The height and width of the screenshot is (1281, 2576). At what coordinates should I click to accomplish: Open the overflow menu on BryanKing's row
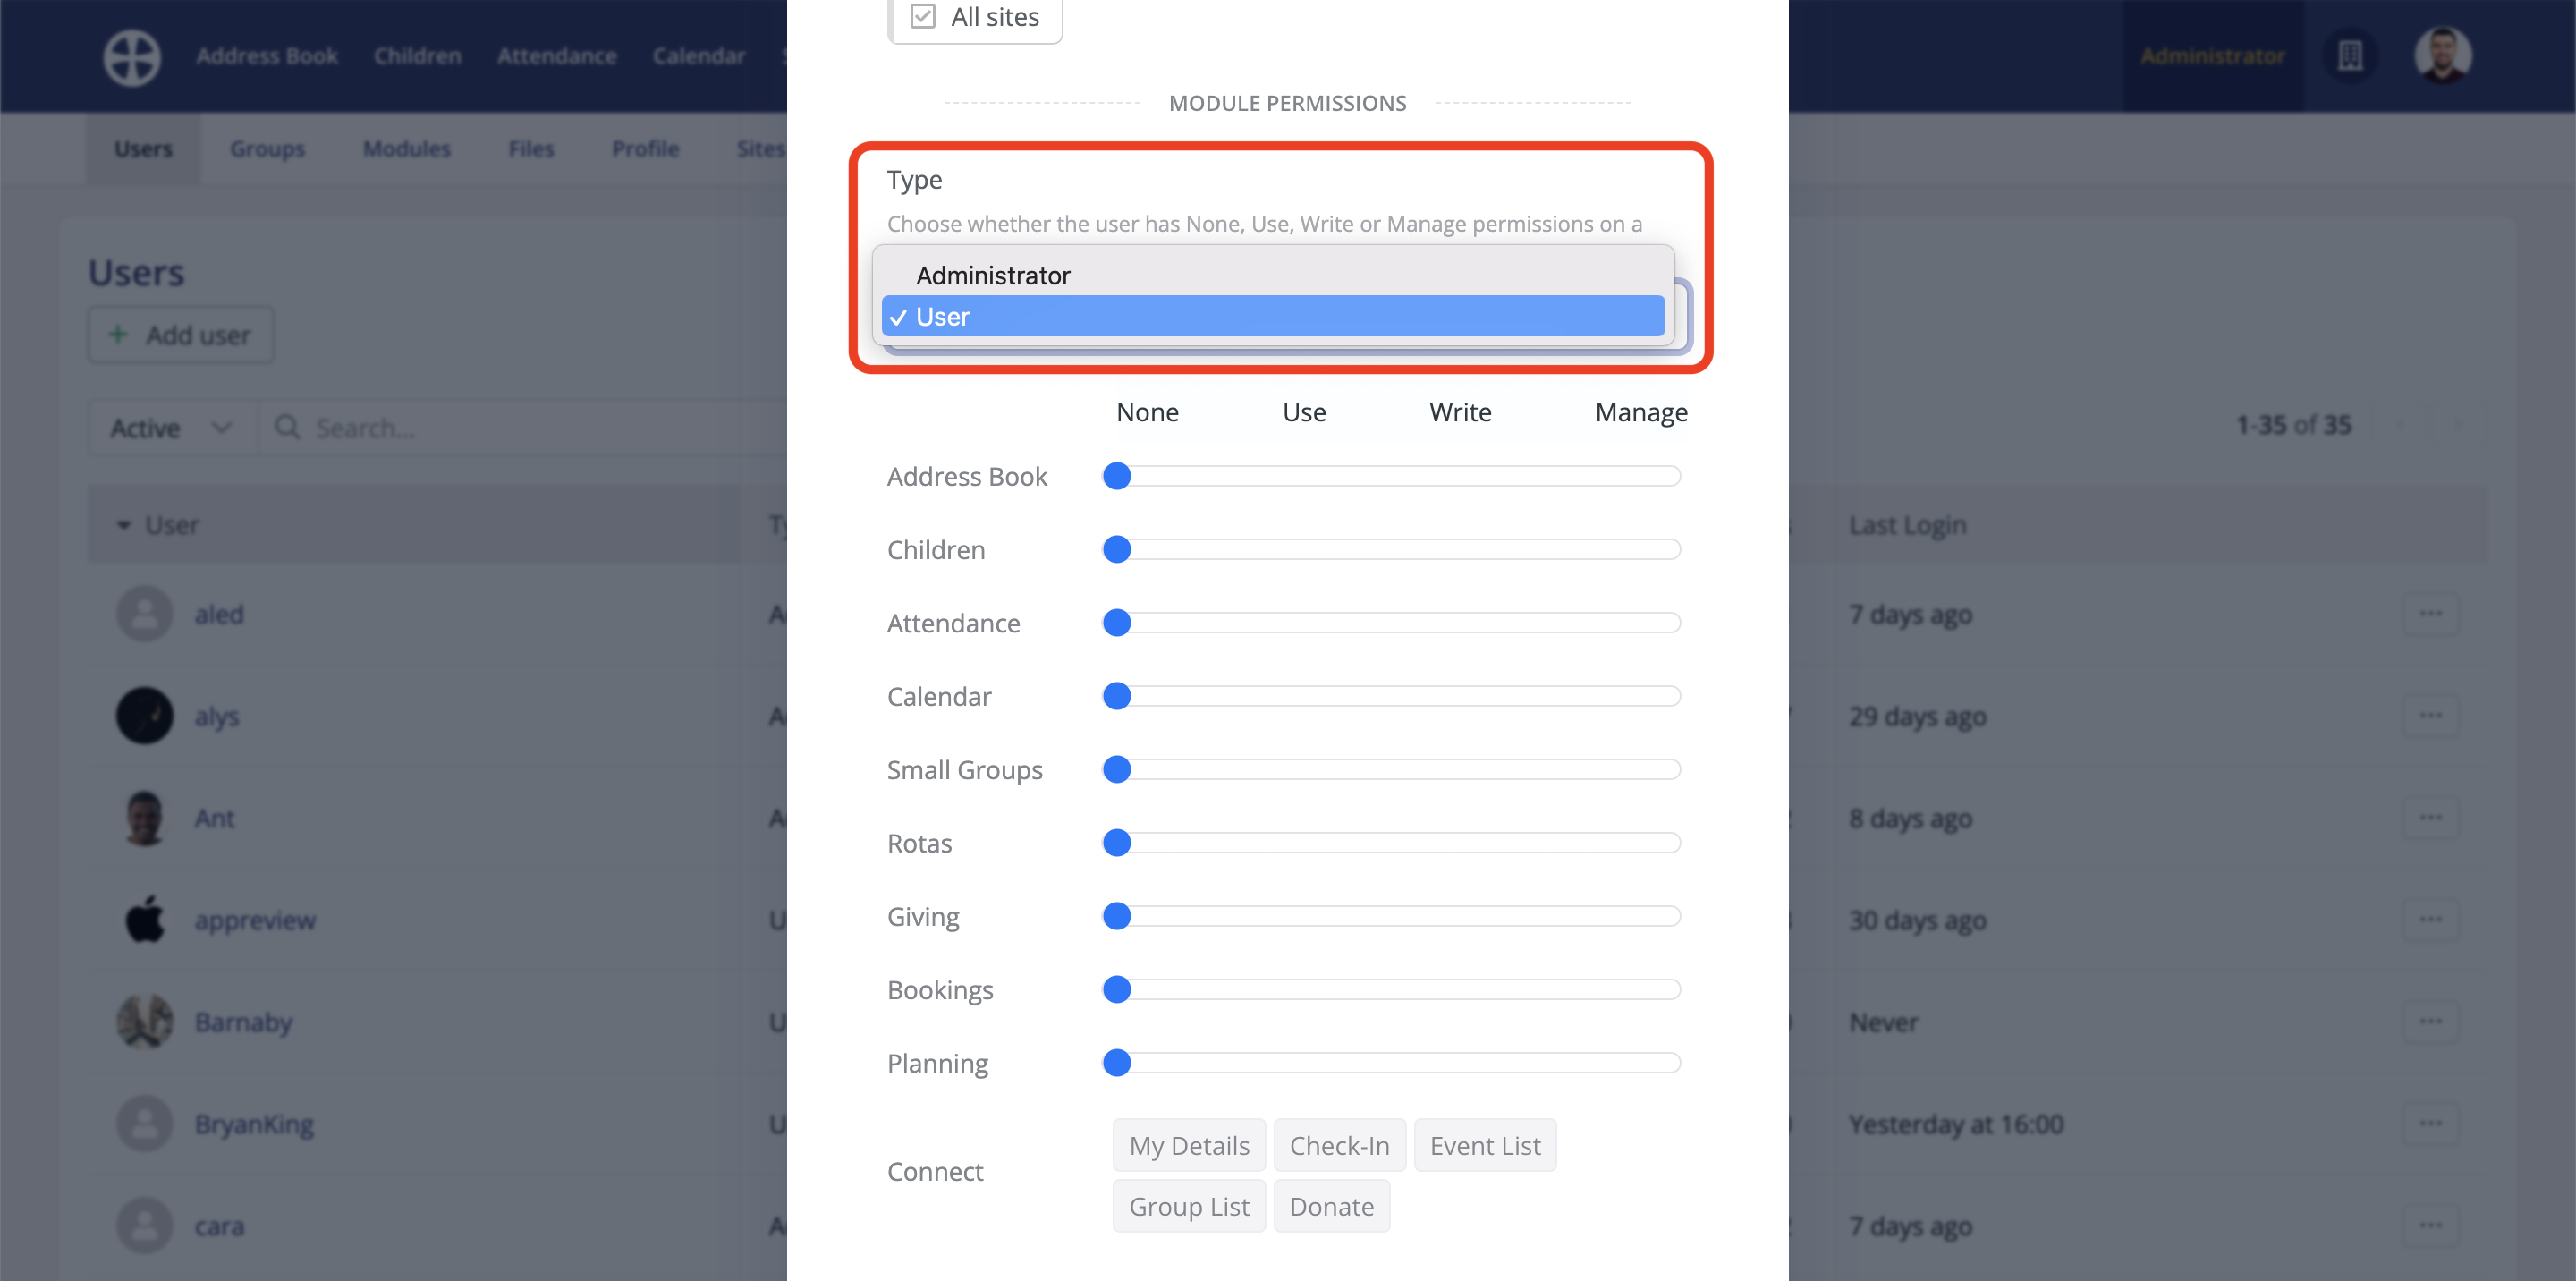(2432, 1123)
